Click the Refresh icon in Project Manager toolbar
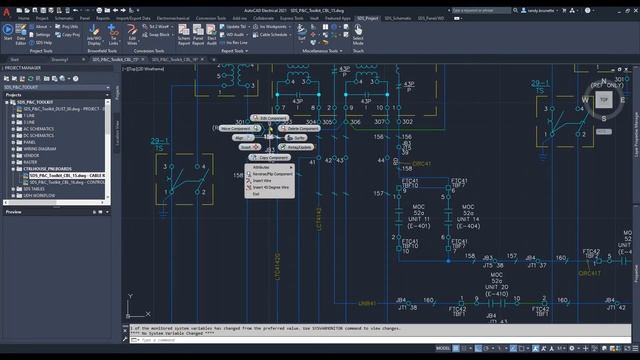The image size is (640, 360). click(x=30, y=78)
